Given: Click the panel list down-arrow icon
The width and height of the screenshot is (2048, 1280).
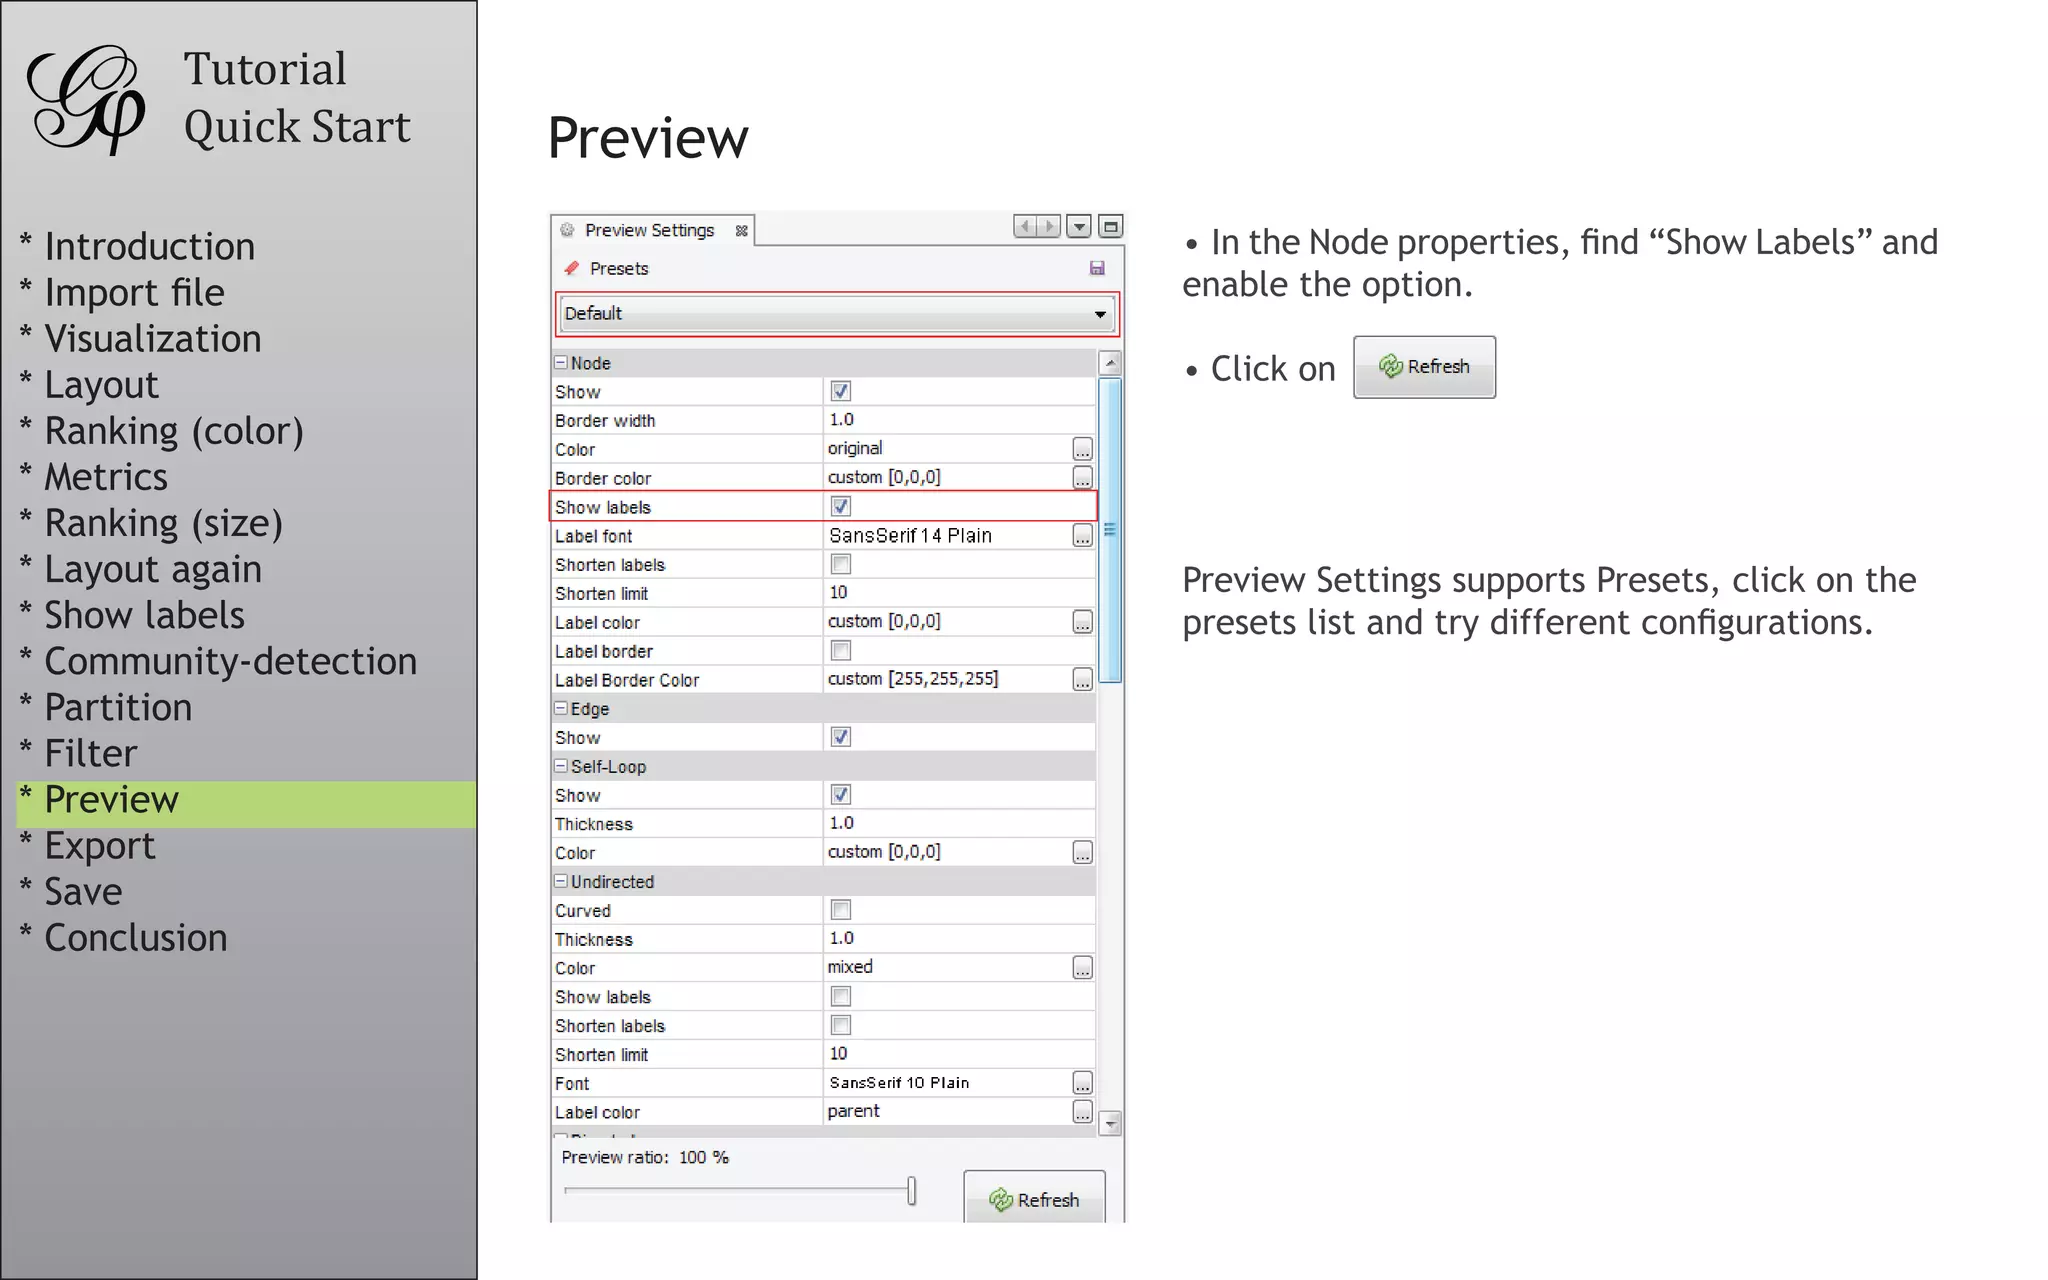Looking at the screenshot, I should click(x=1078, y=227).
